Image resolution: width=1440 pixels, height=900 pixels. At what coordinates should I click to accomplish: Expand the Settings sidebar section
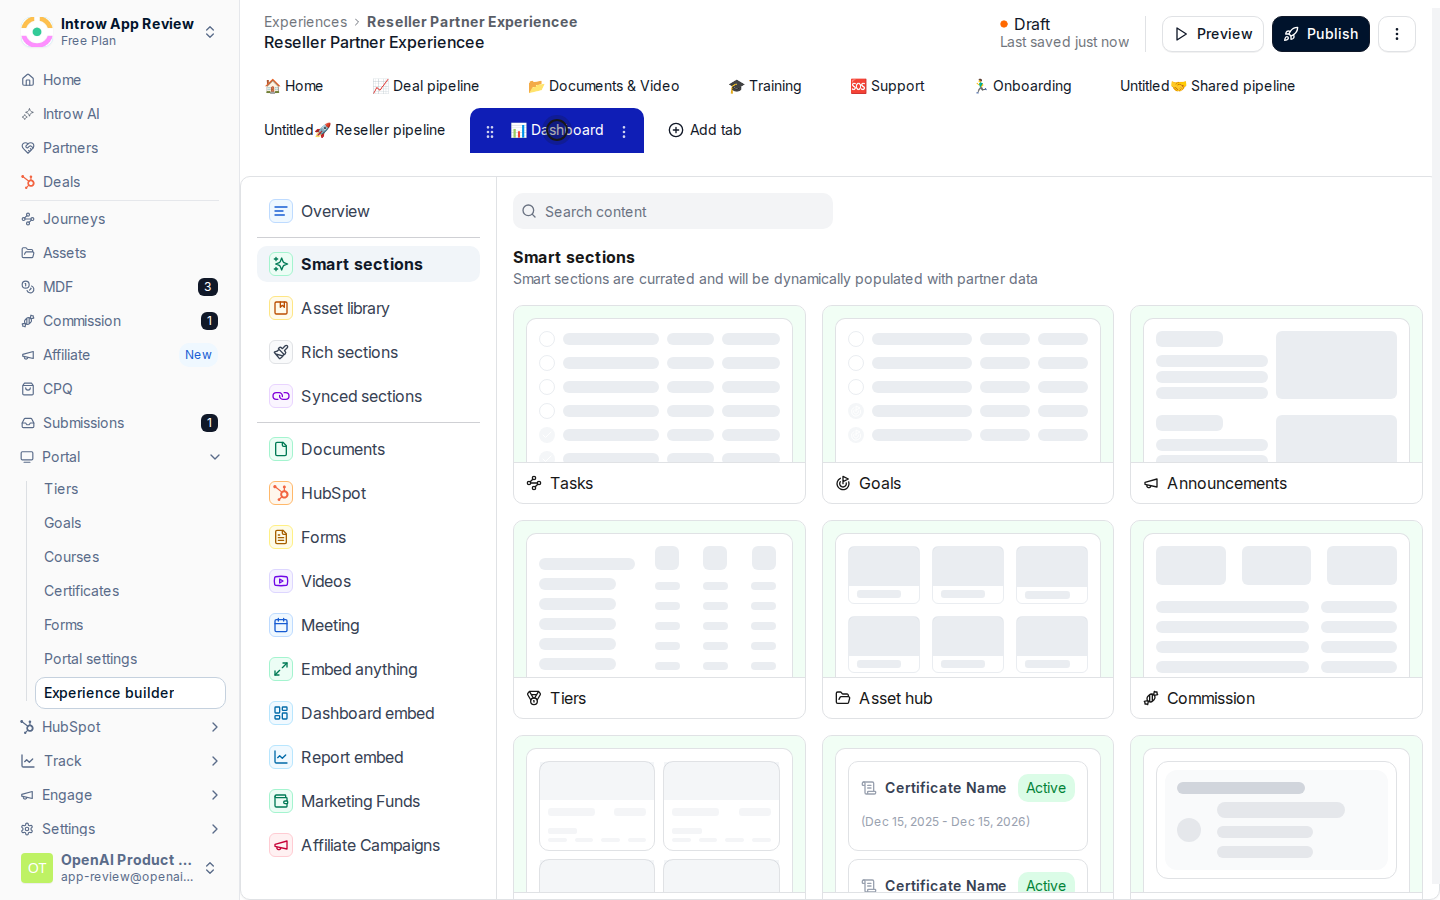point(215,829)
